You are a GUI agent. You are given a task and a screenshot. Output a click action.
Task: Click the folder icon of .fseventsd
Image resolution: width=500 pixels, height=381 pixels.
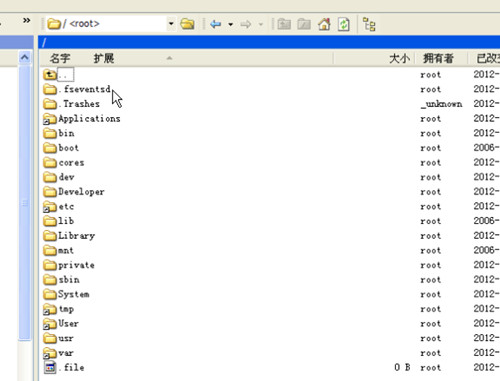point(50,89)
